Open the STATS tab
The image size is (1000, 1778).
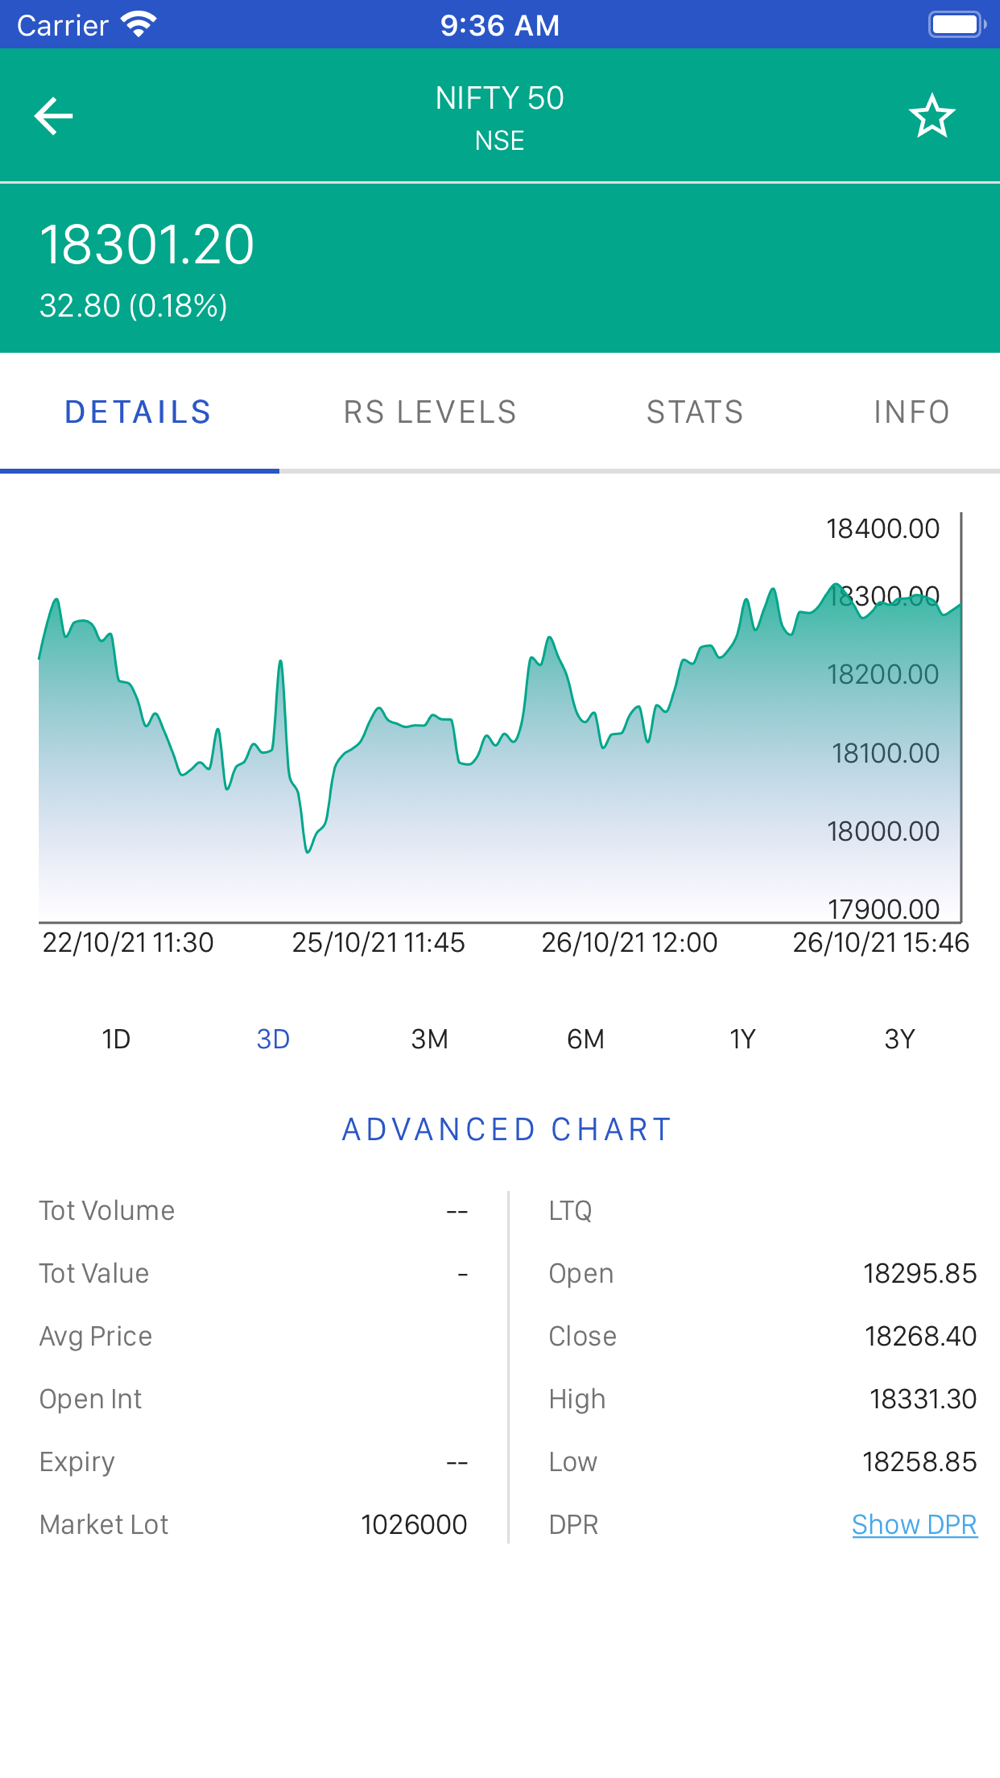pos(695,412)
